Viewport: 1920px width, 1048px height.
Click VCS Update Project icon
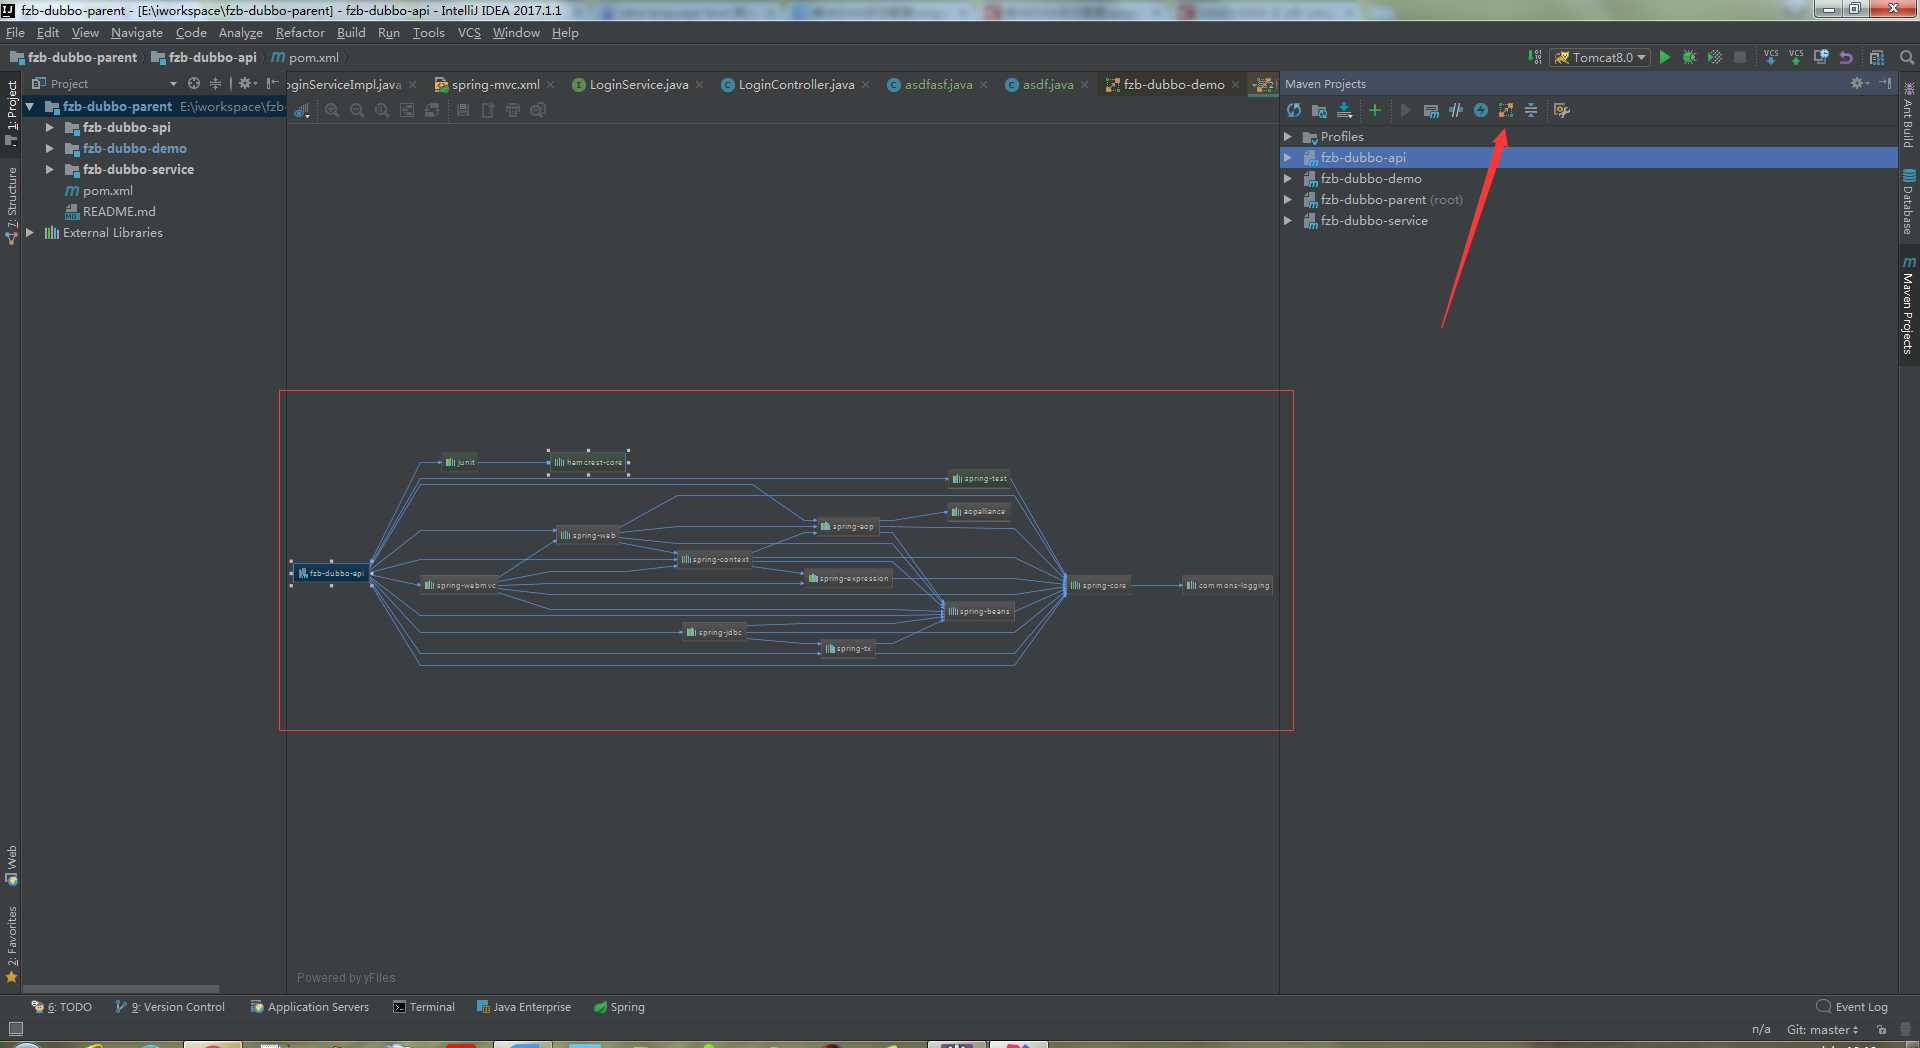[x=1771, y=57]
